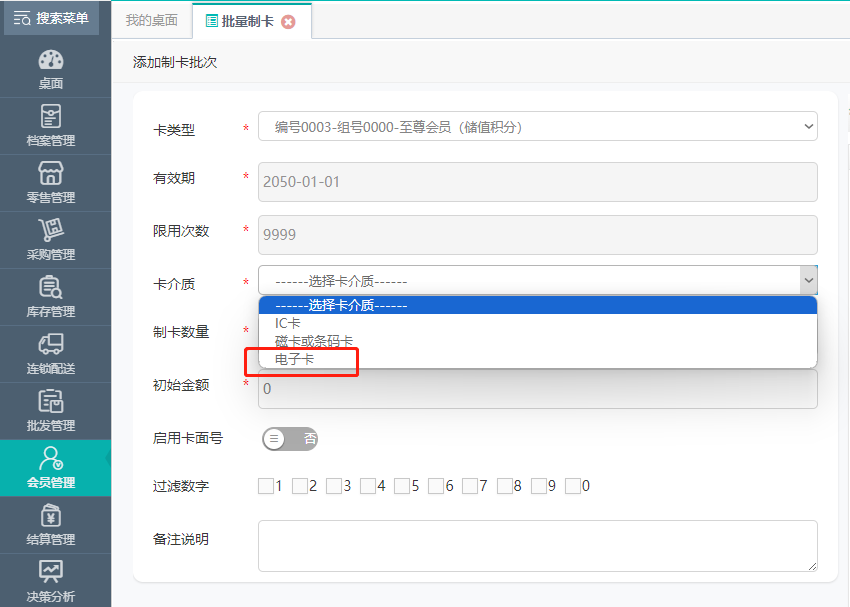Choose IC卡 from the list
This screenshot has height=607, width=850.
tap(538, 324)
